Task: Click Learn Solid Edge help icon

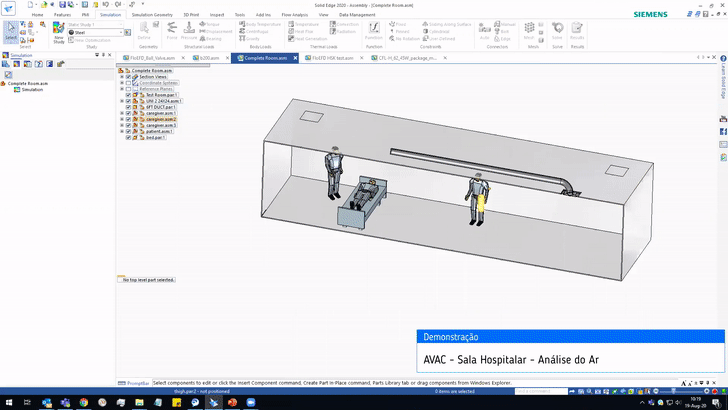Action: (723, 59)
